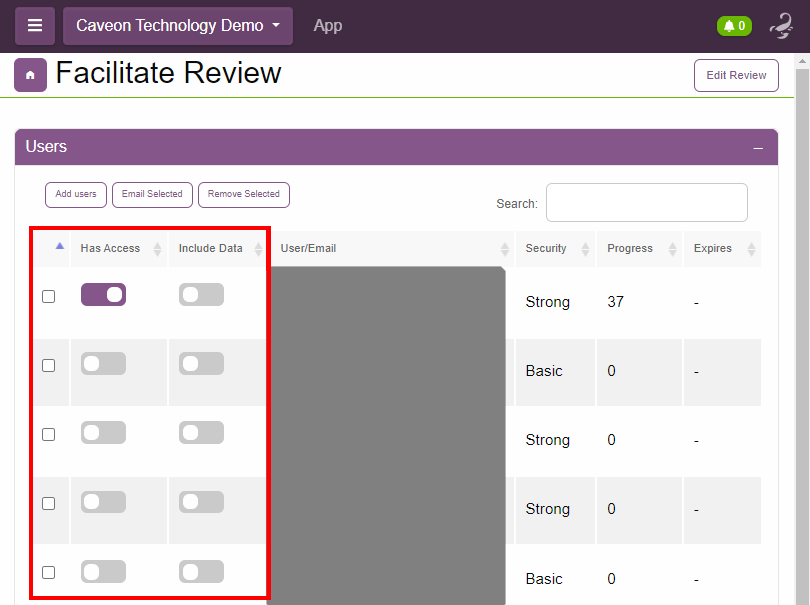Open the App menu item
Image resolution: width=810 pixels, height=605 pixels.
coord(328,25)
